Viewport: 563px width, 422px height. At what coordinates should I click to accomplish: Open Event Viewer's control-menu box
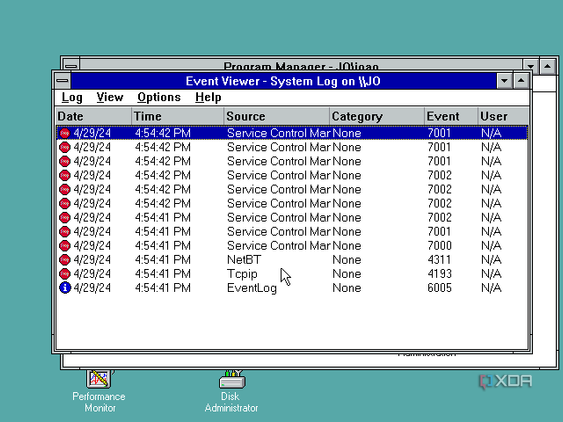[62, 81]
